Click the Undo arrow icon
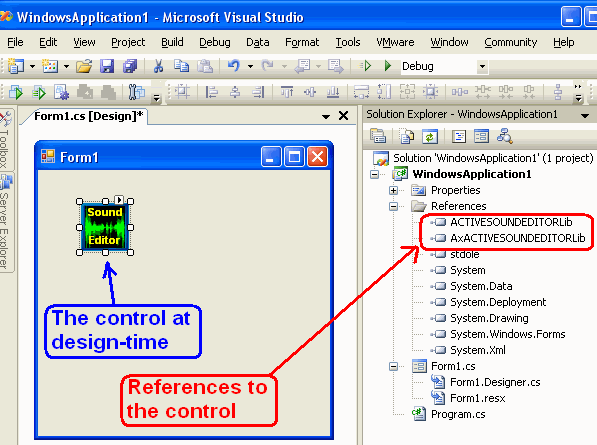 click(234, 66)
